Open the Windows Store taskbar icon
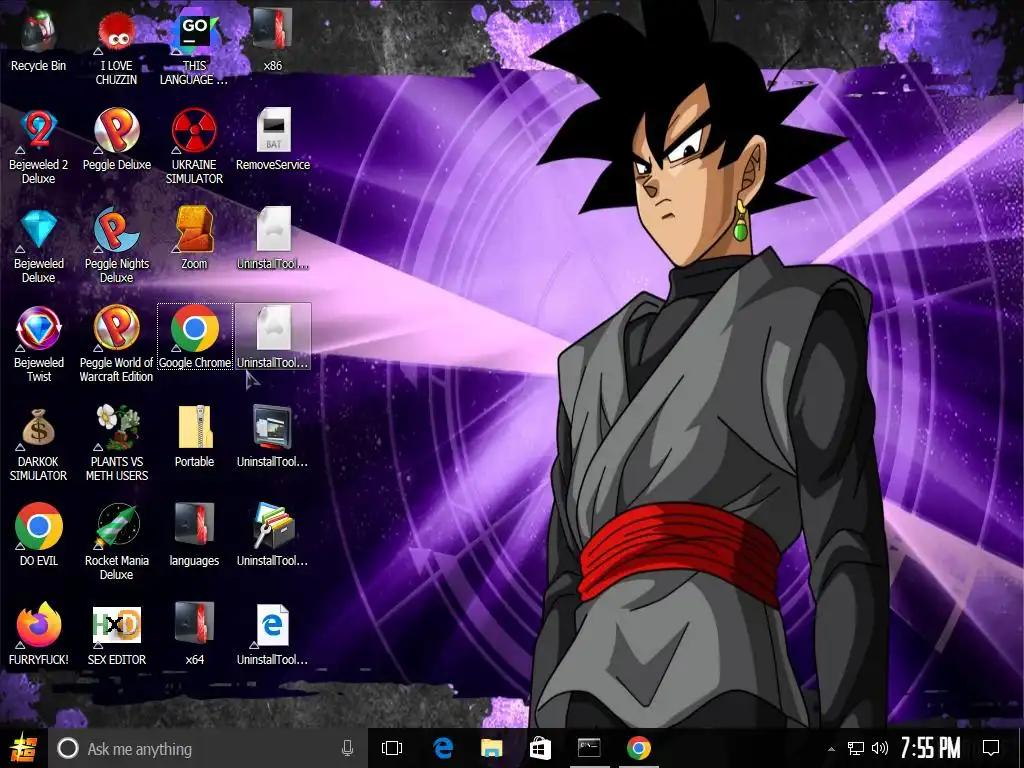The height and width of the screenshot is (768, 1024). click(540, 748)
